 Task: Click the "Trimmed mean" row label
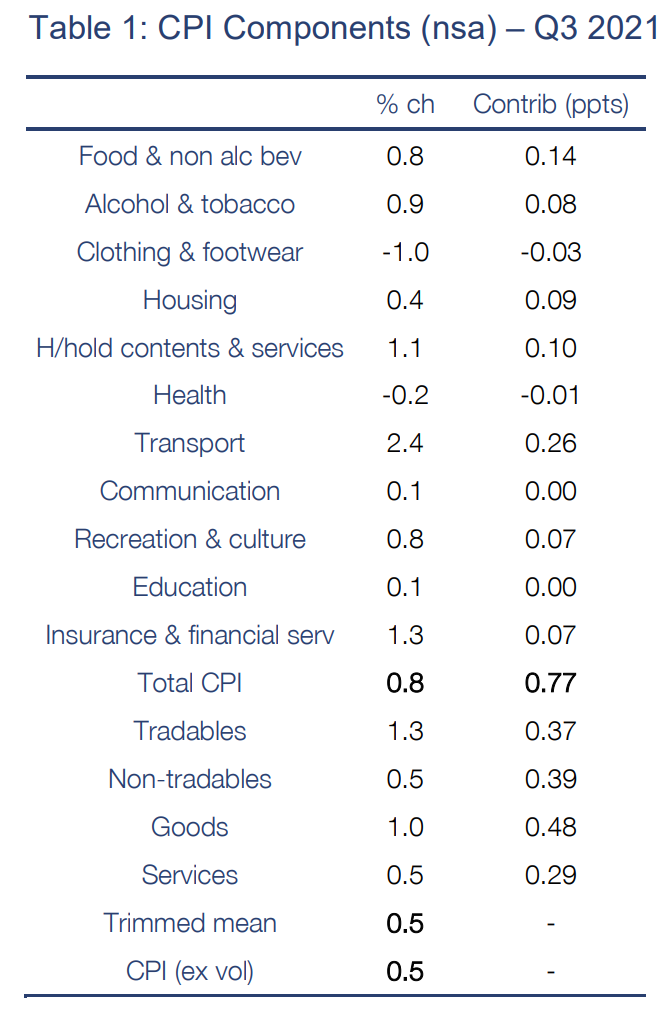(190, 923)
